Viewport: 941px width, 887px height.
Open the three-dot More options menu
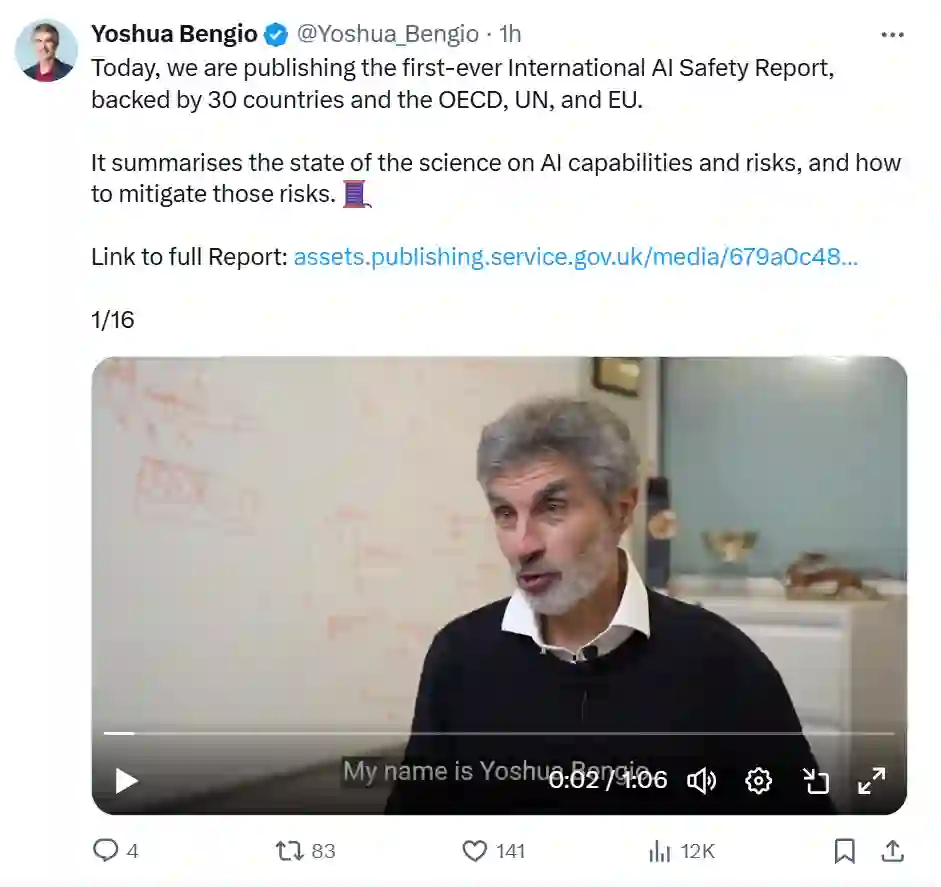[x=892, y=35]
